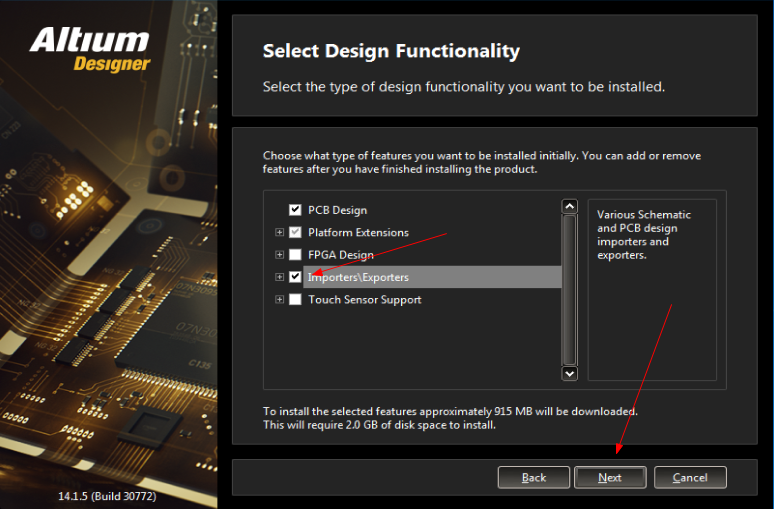774x509 pixels.
Task: Expand the Platform Extensions tree node
Action: pyautogui.click(x=280, y=232)
